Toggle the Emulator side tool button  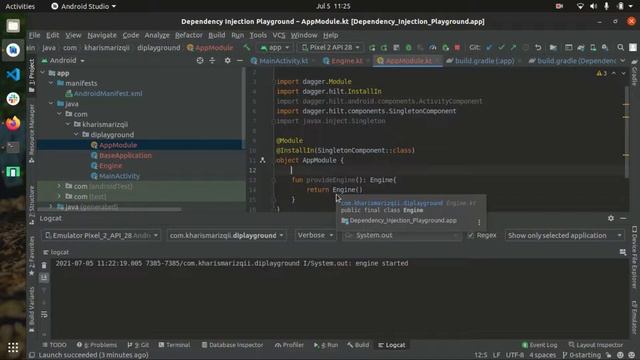pyautogui.click(x=634, y=318)
